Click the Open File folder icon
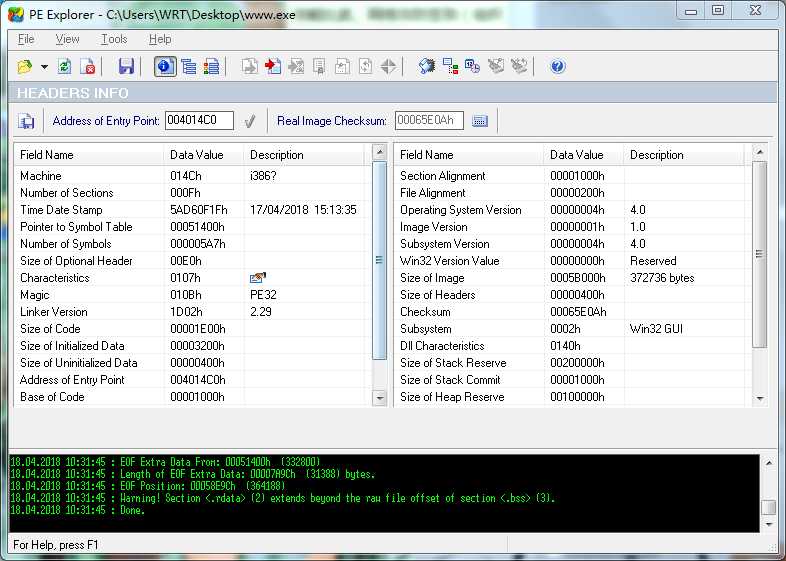The image size is (786, 561). pos(24,66)
